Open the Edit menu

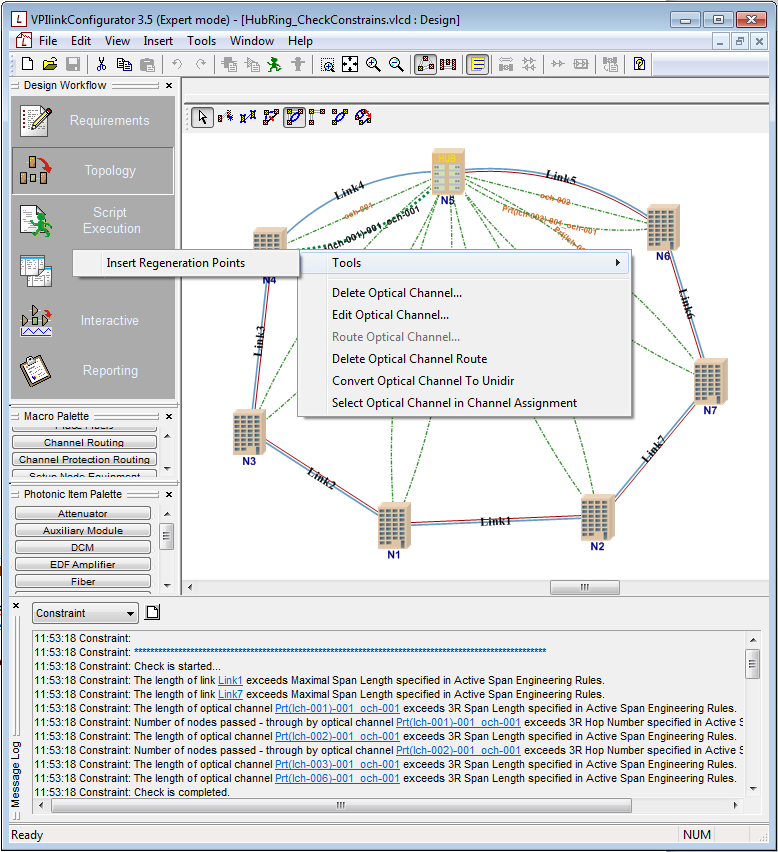point(81,41)
